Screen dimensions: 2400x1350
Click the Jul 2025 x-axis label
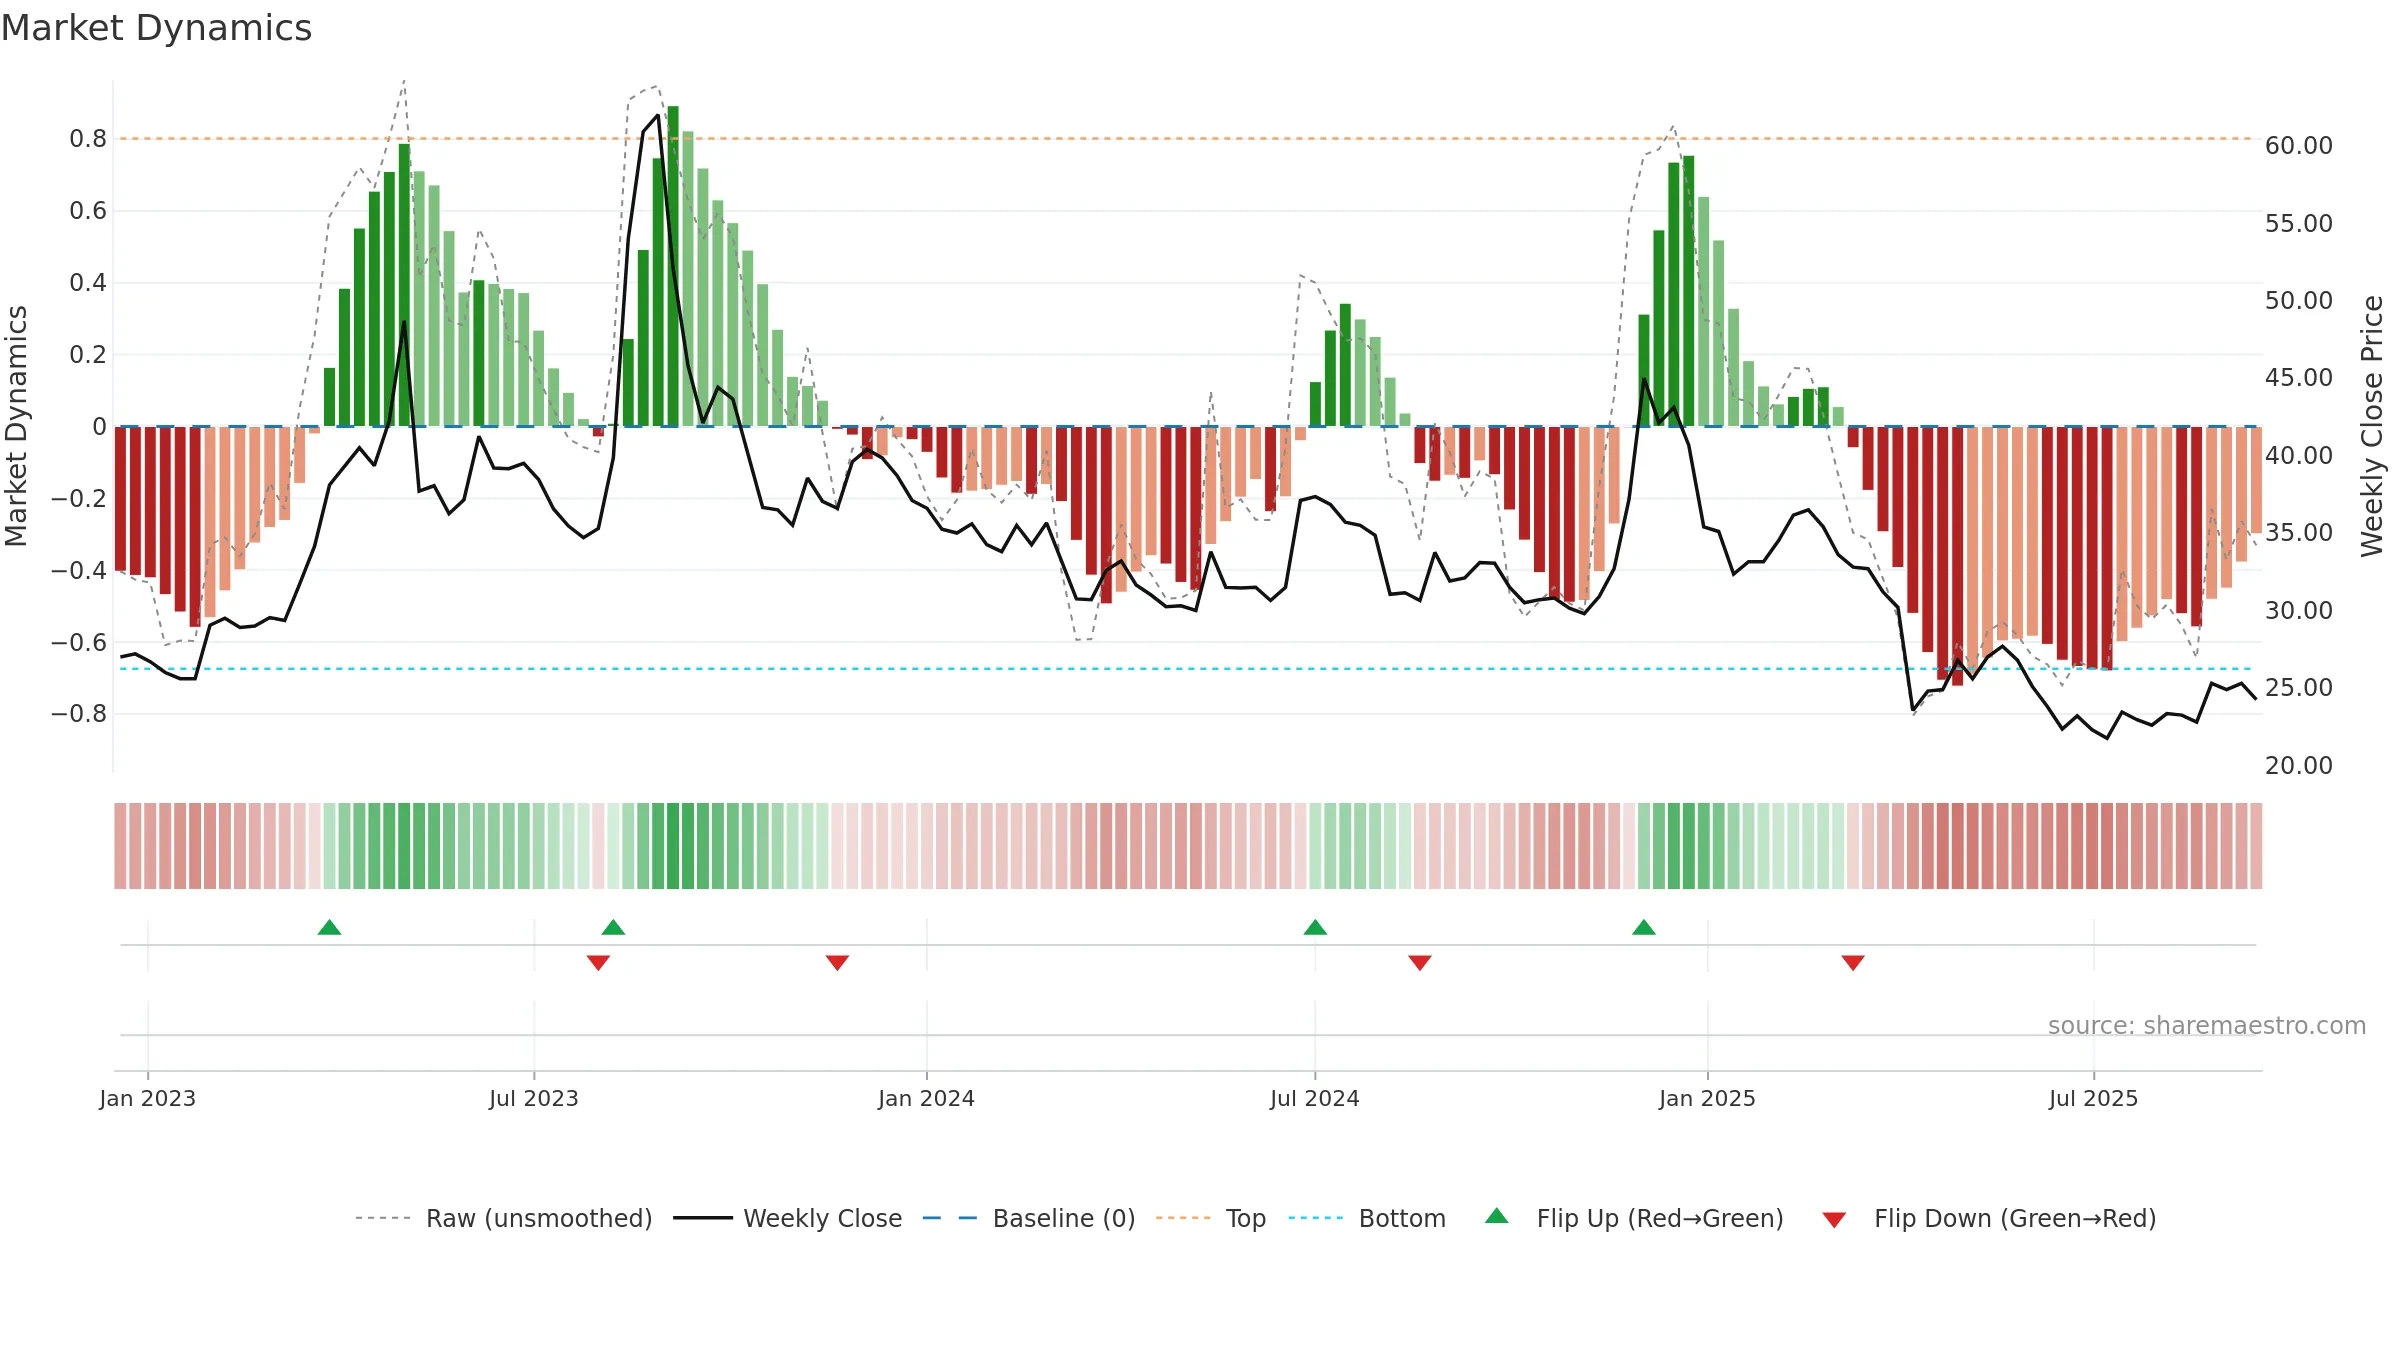point(2093,1098)
